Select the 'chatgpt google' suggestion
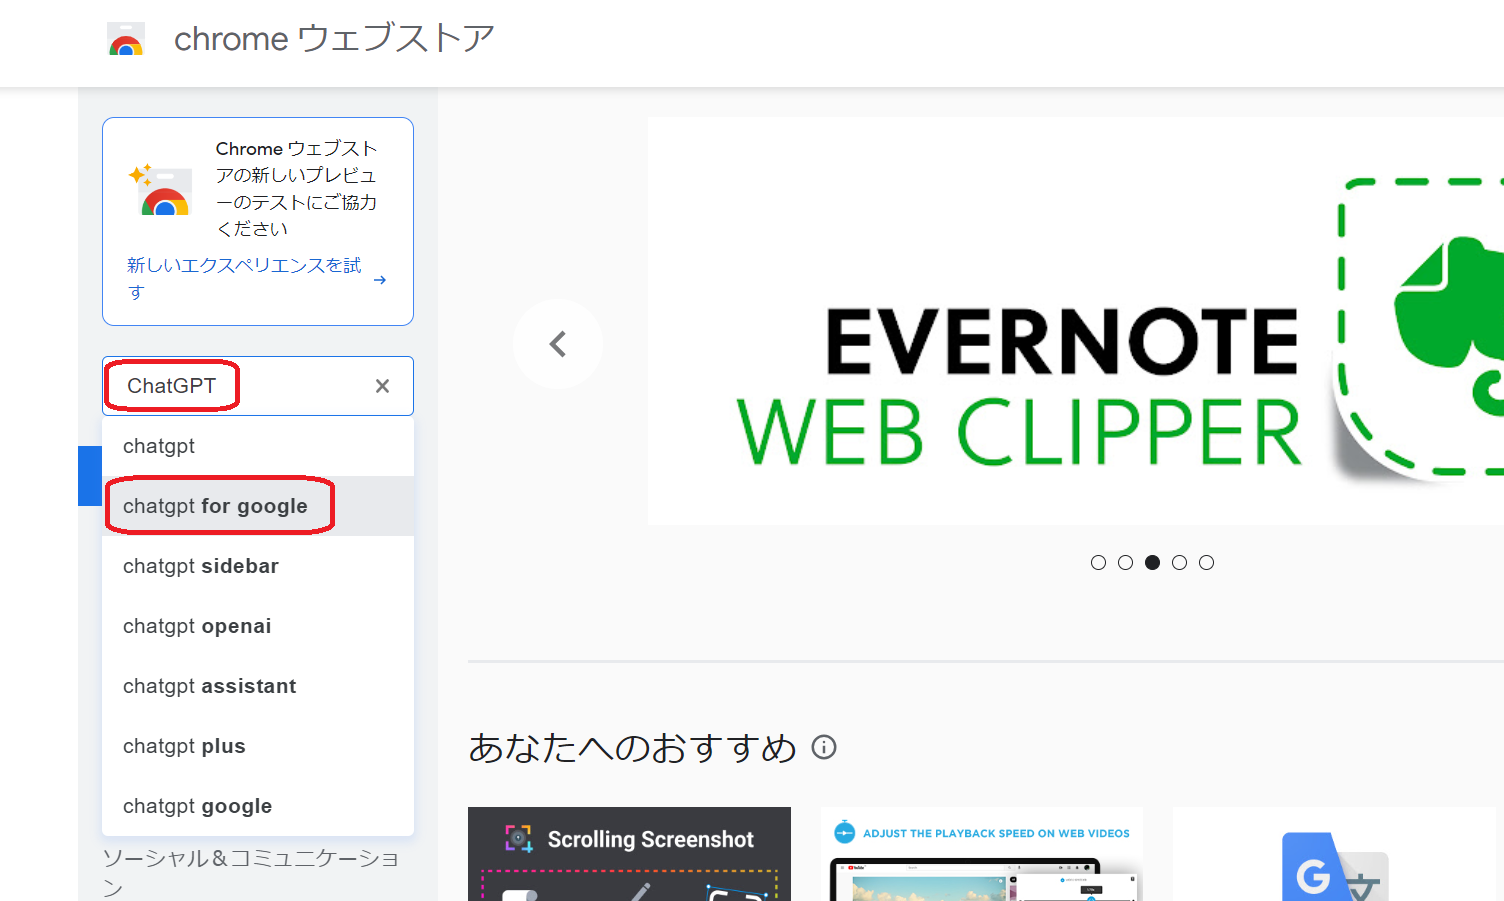 [258, 806]
